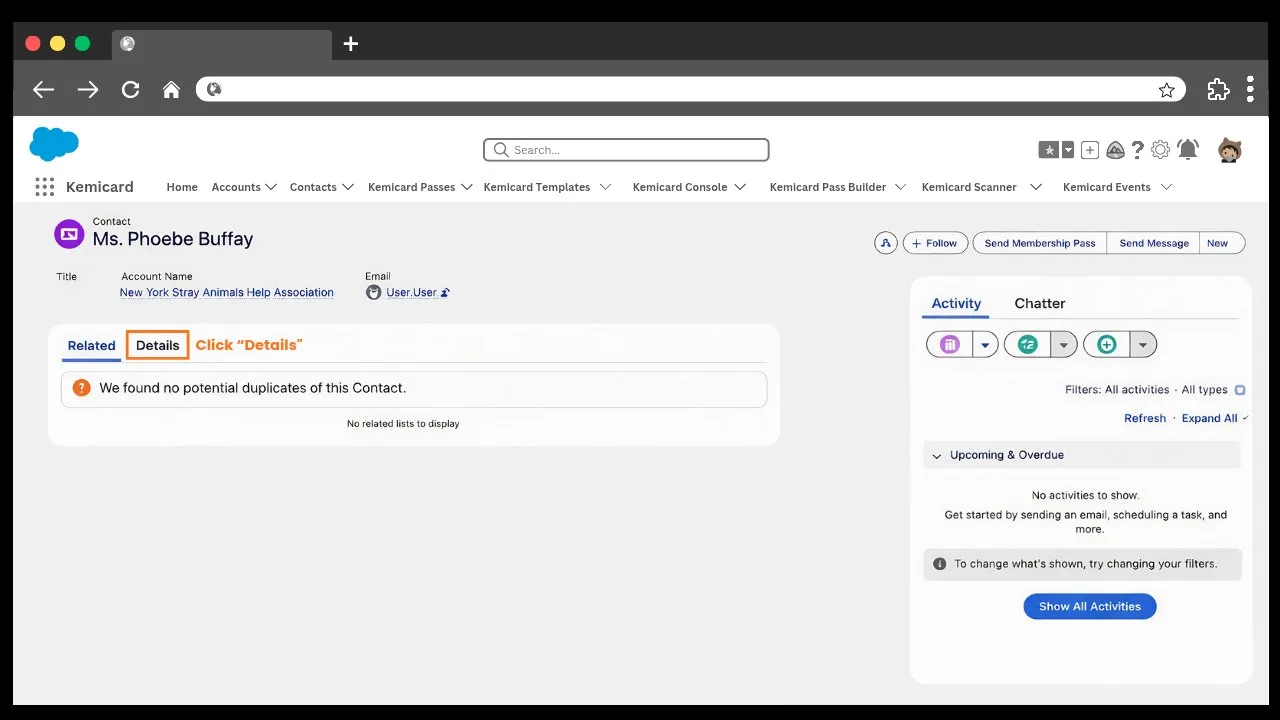The width and height of the screenshot is (1280, 720).
Task: Open the user avatar profile menu
Action: pos(1230,150)
